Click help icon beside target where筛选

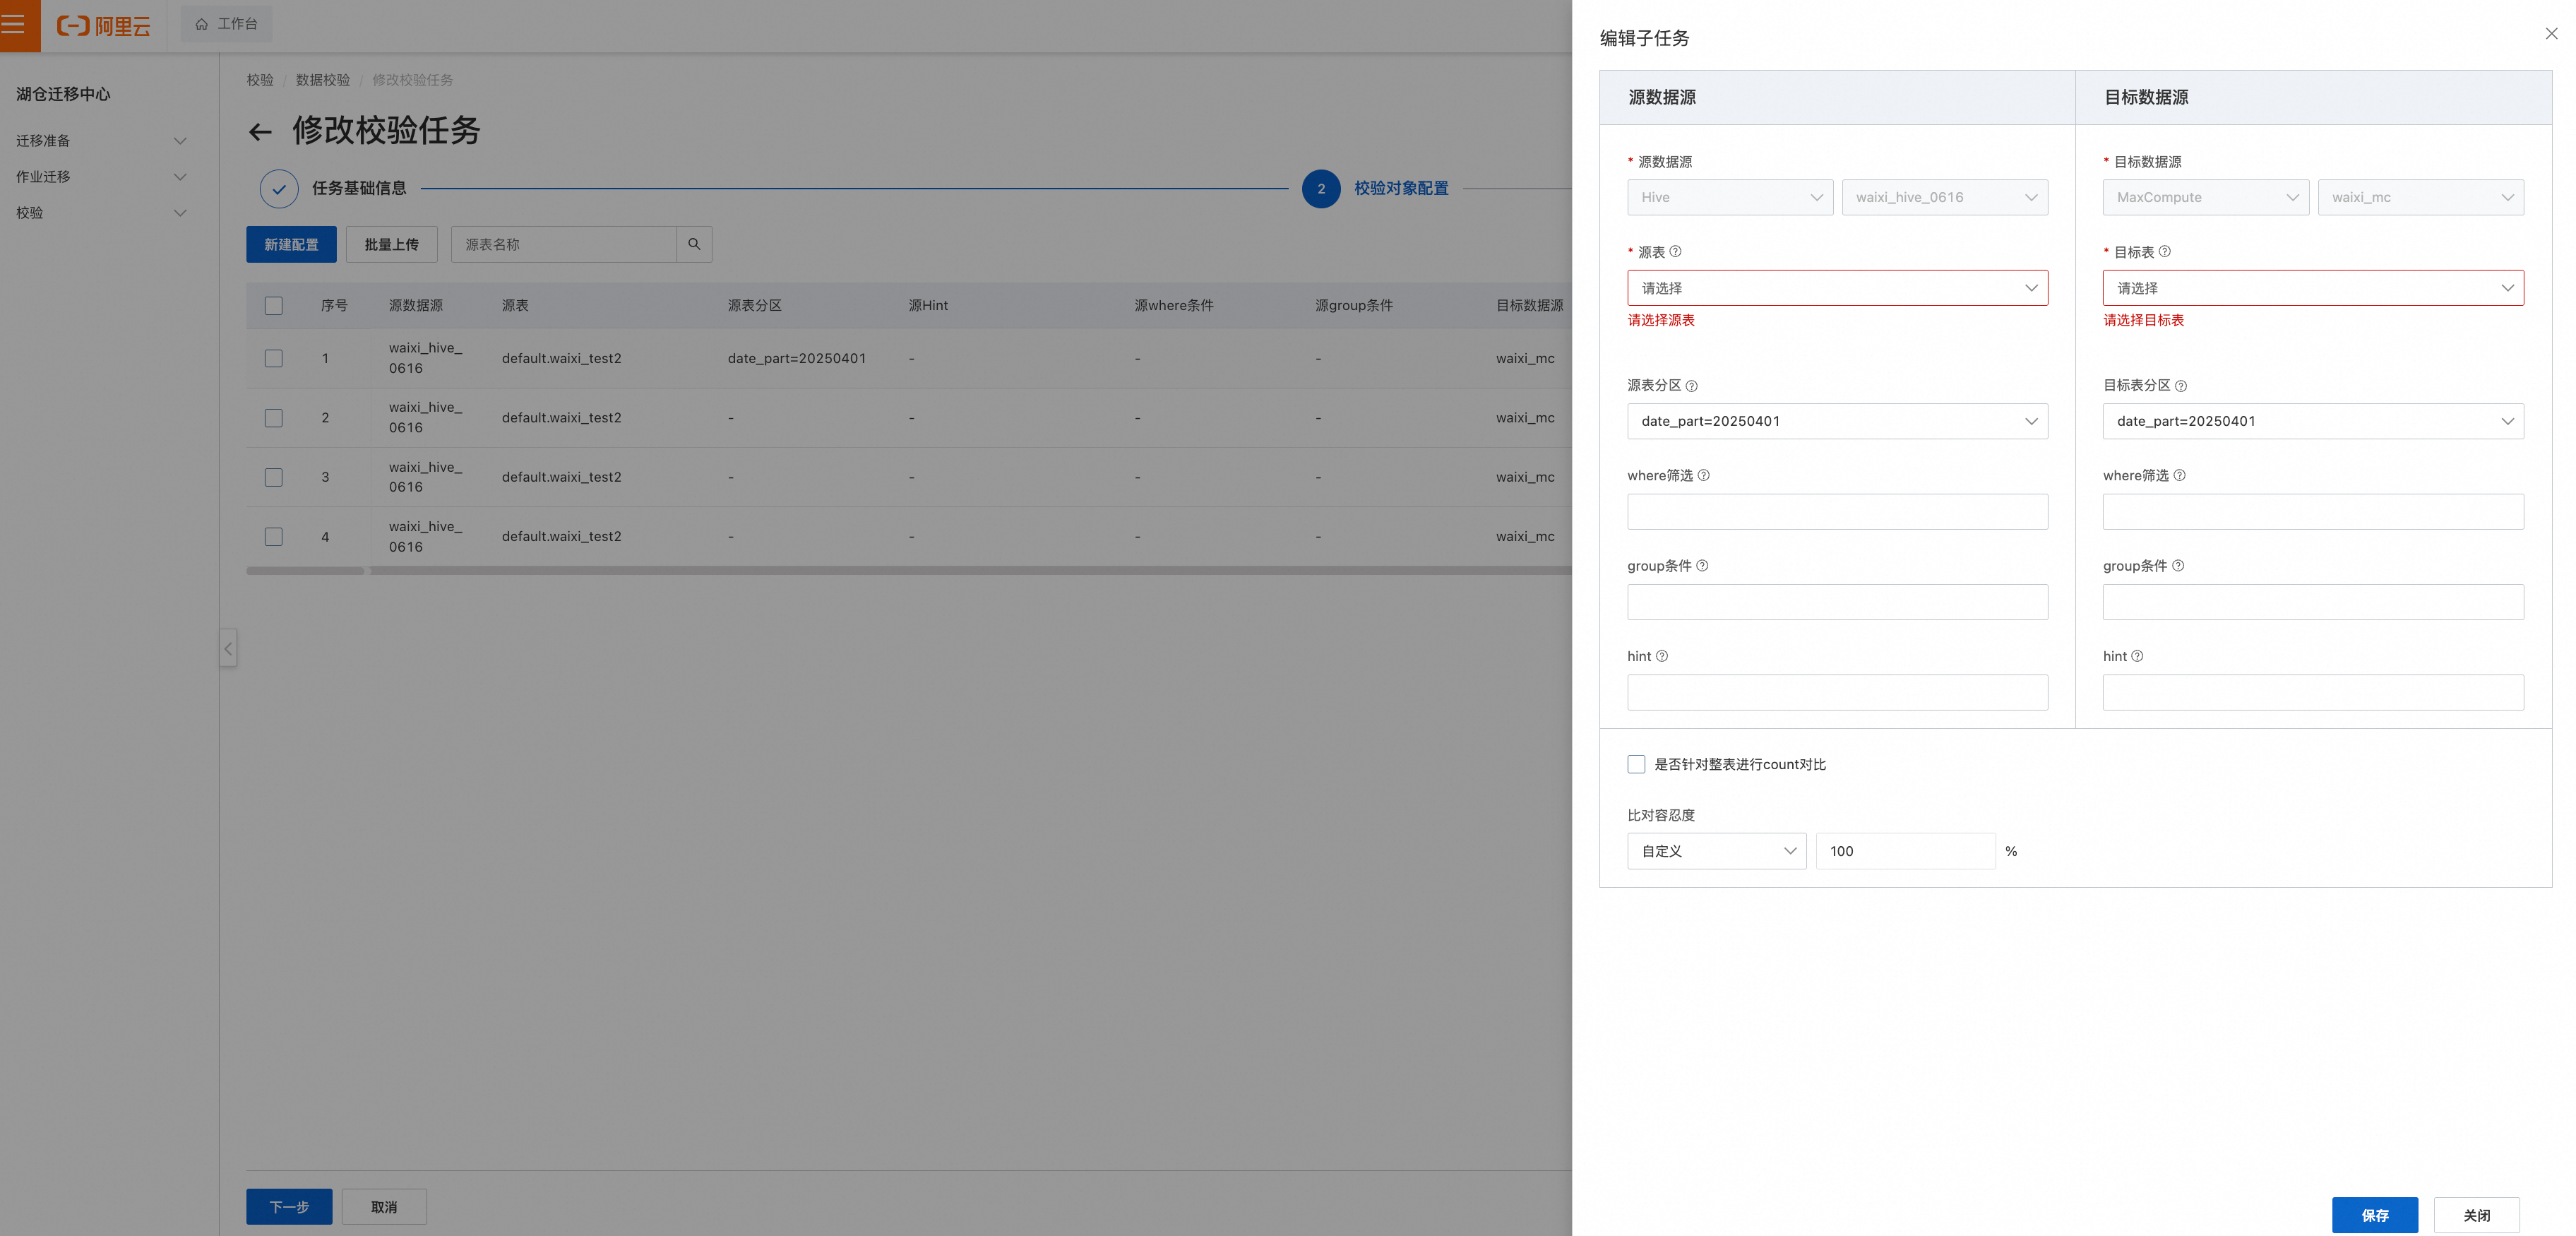click(2180, 476)
